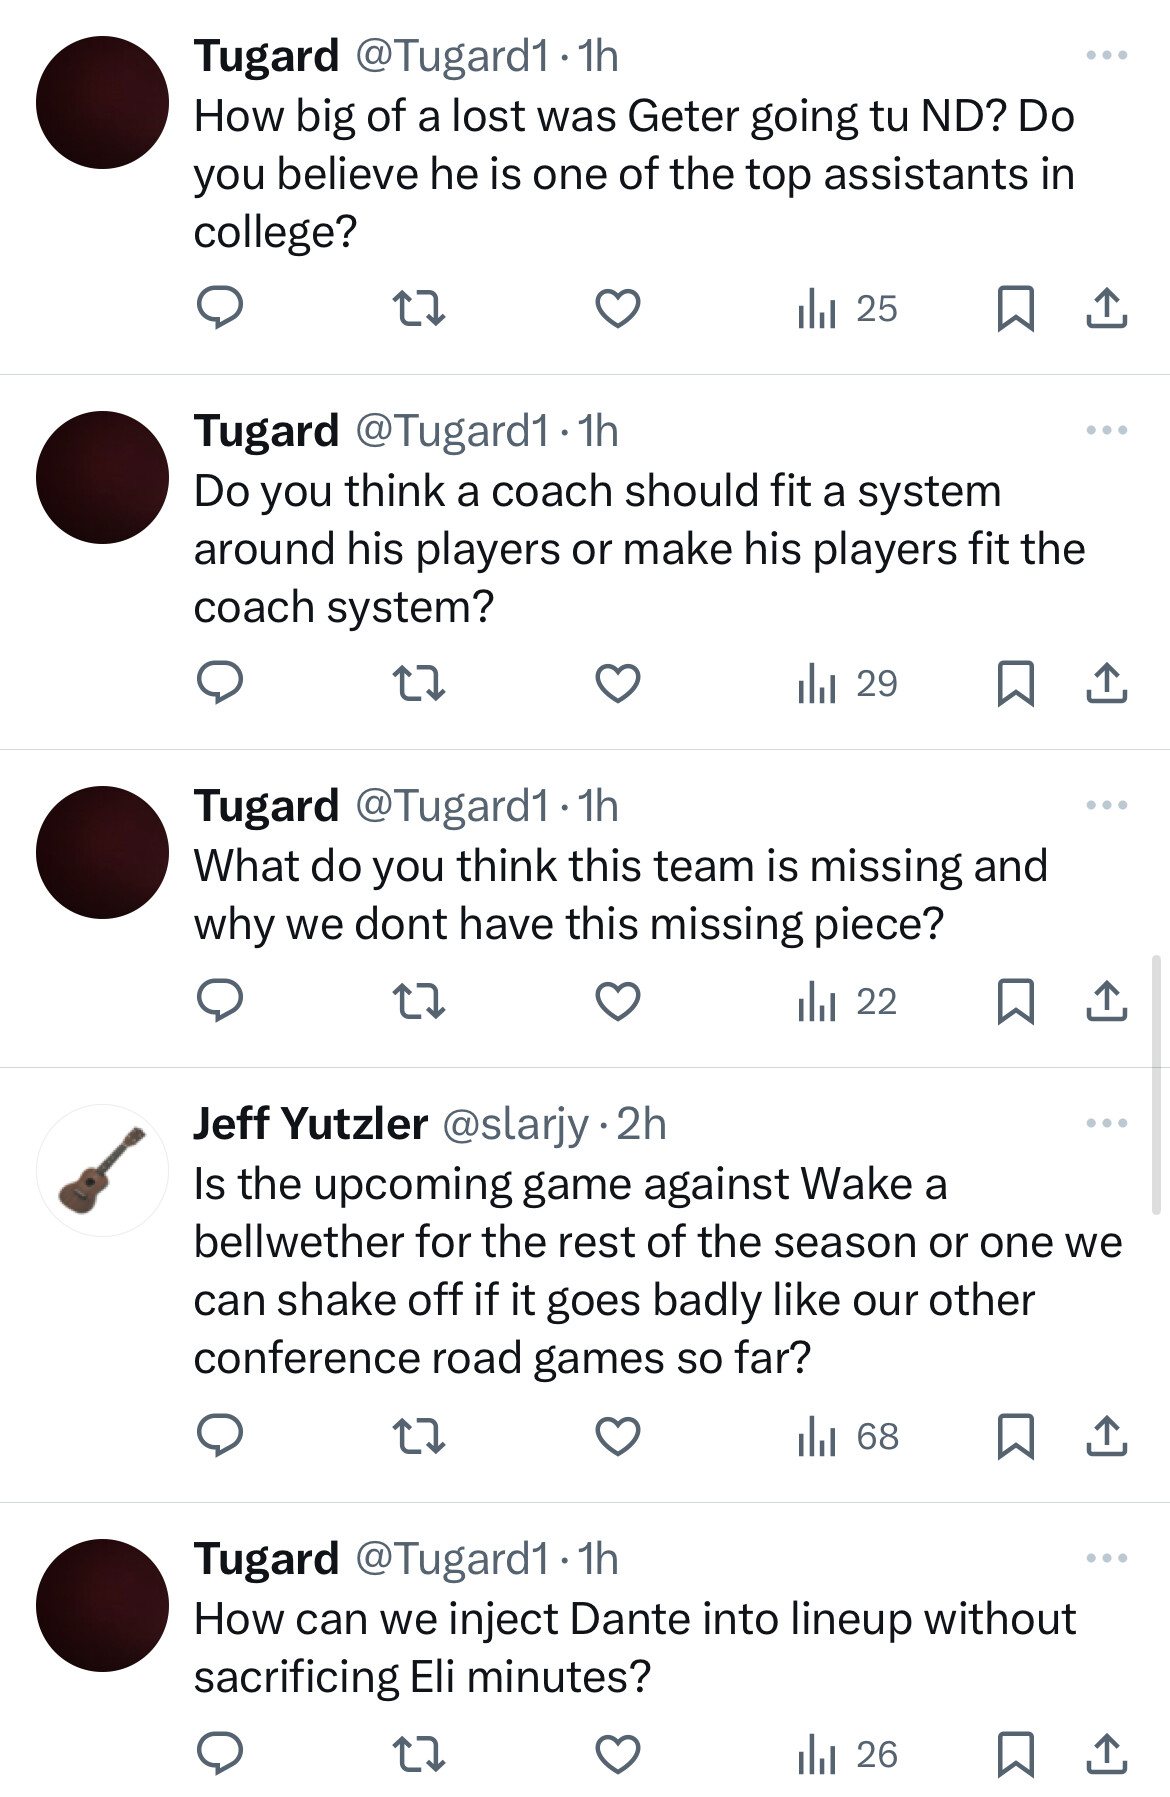
Task: Open more options on Geter tweet
Action: (1107, 55)
